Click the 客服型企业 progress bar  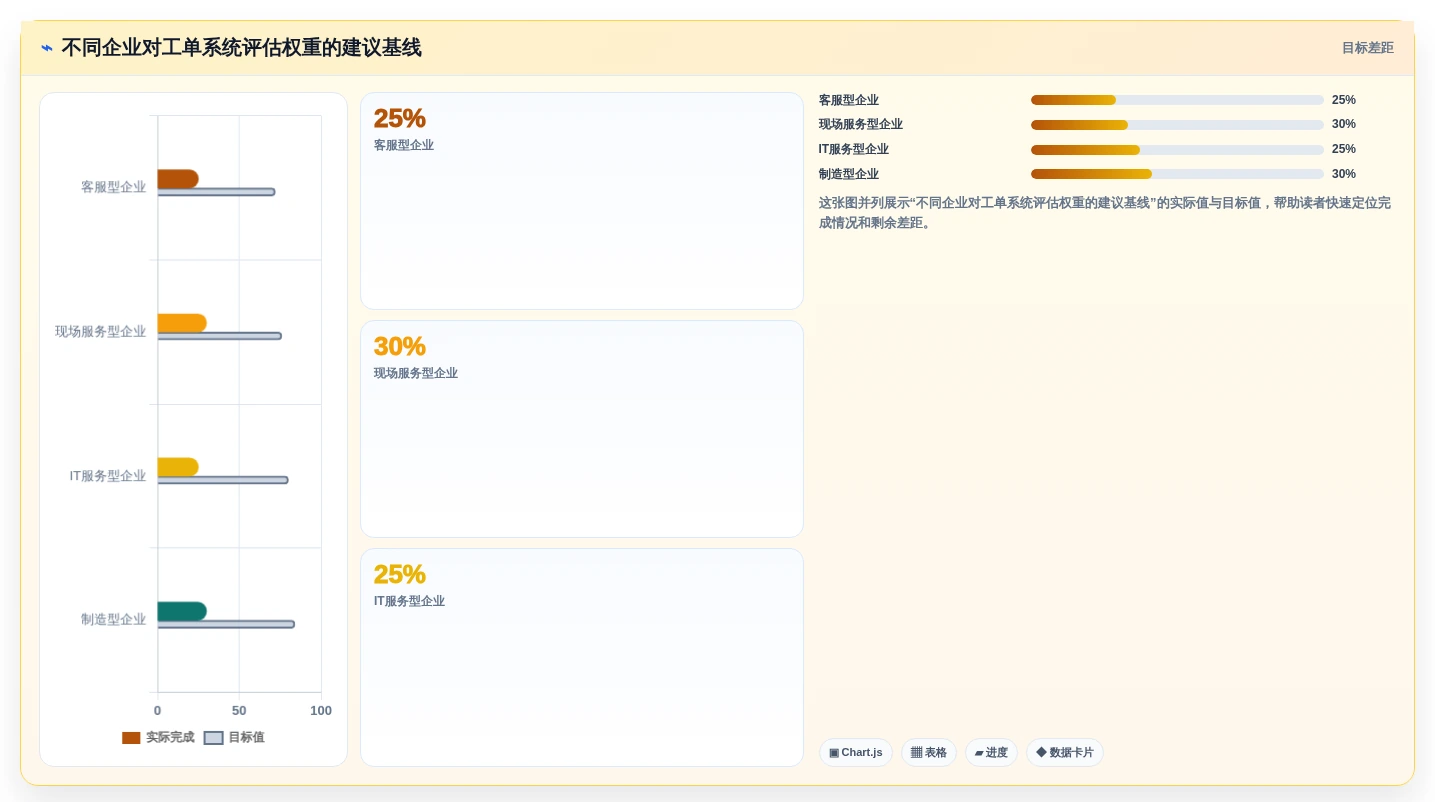pos(1177,100)
